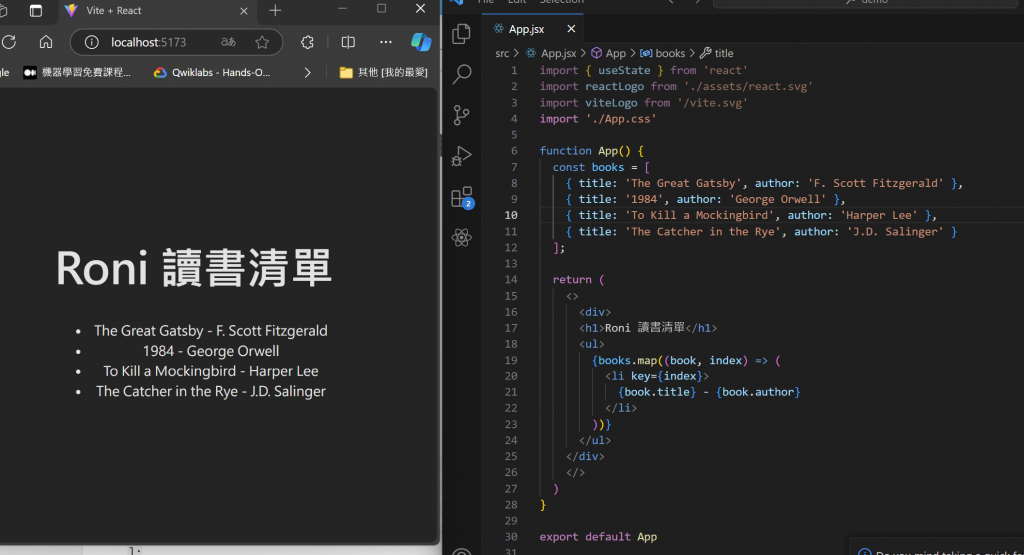Click the <h1> tag on line 17

pyautogui.click(x=592, y=328)
